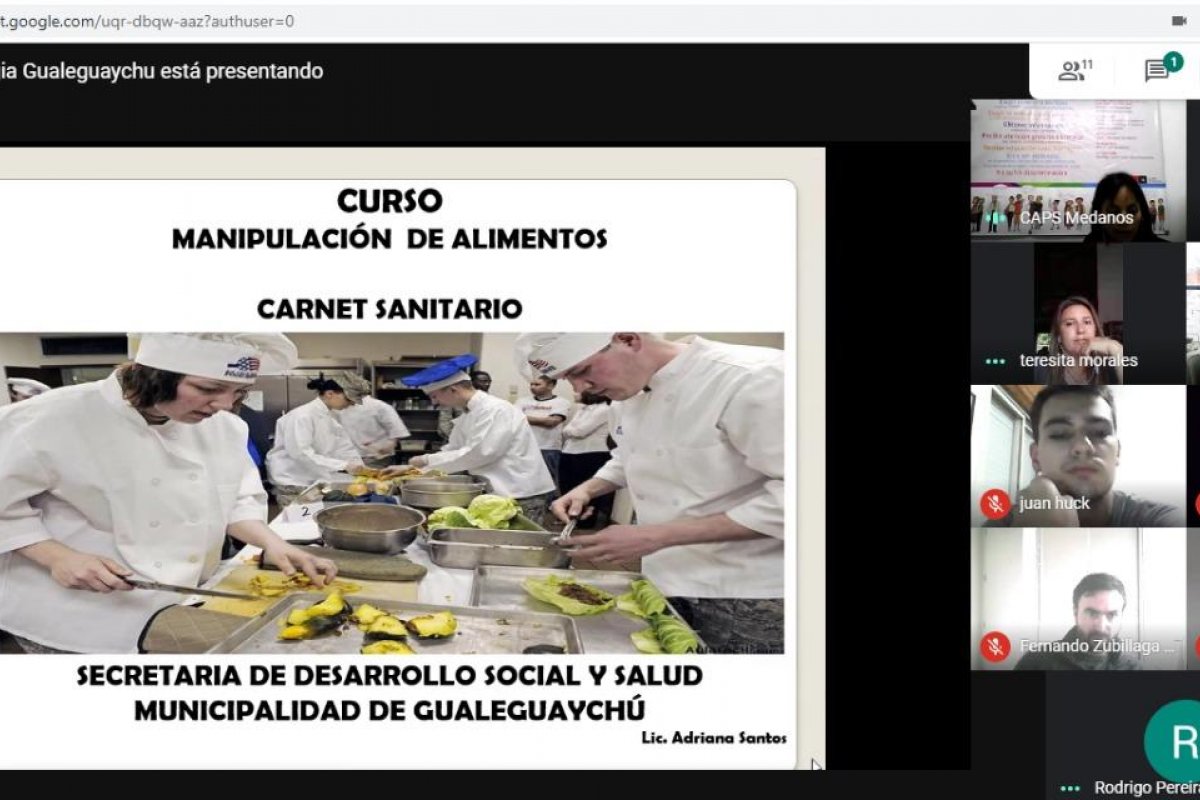Click muted mic icon on Fernando Zubillaga
This screenshot has width=1200, height=800.
click(995, 647)
